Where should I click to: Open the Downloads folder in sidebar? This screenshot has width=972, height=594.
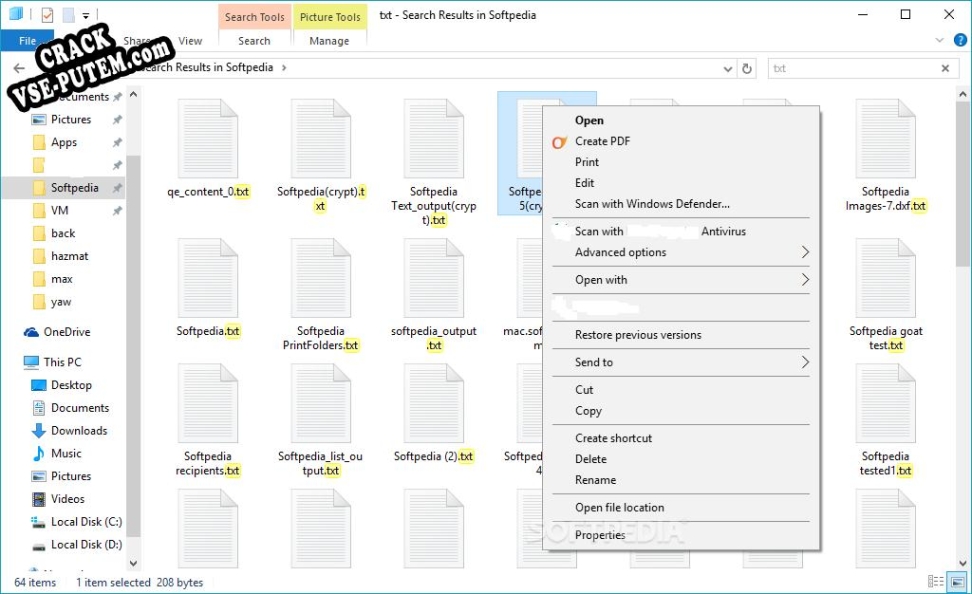click(x=79, y=431)
